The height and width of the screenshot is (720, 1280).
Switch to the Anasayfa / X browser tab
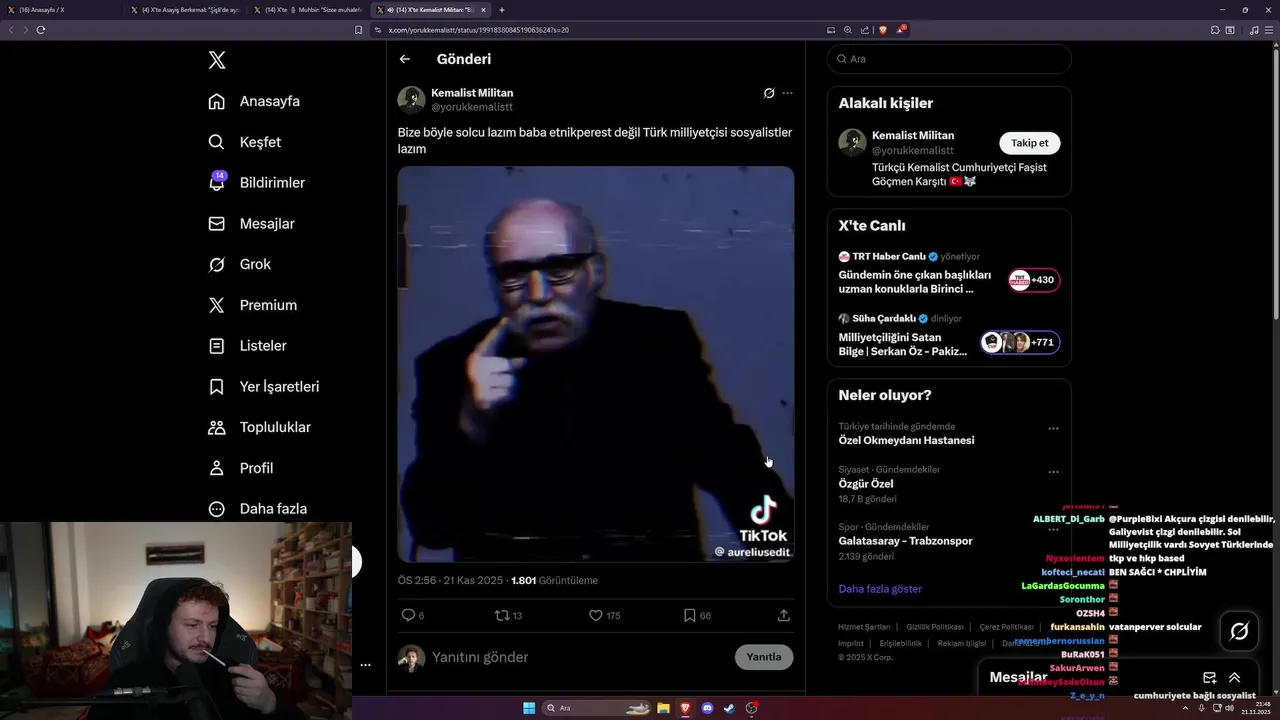(62, 10)
